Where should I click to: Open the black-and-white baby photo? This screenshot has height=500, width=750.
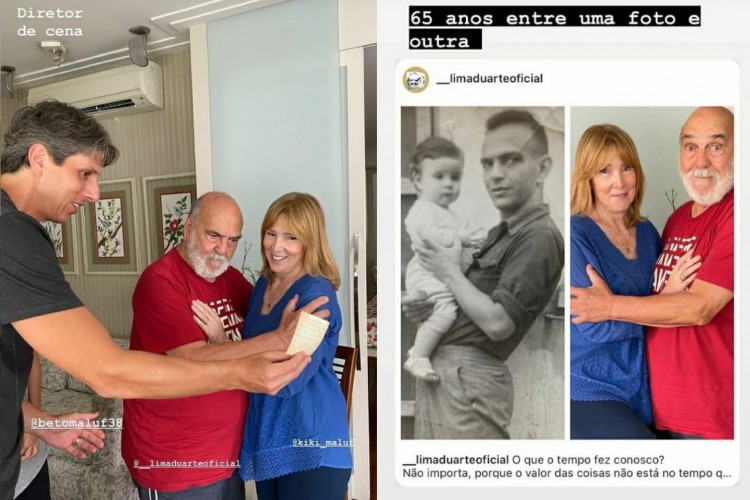click(483, 273)
